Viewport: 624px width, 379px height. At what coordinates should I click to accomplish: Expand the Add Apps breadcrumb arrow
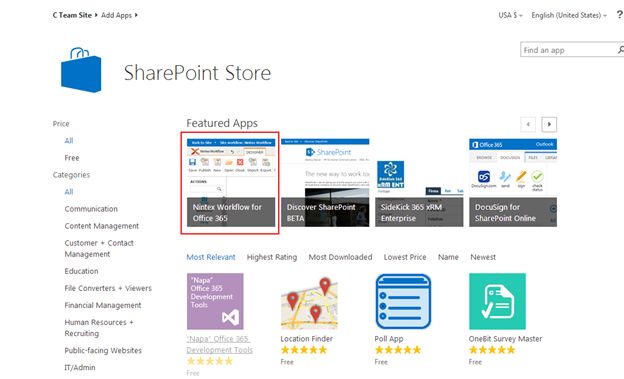coord(136,15)
